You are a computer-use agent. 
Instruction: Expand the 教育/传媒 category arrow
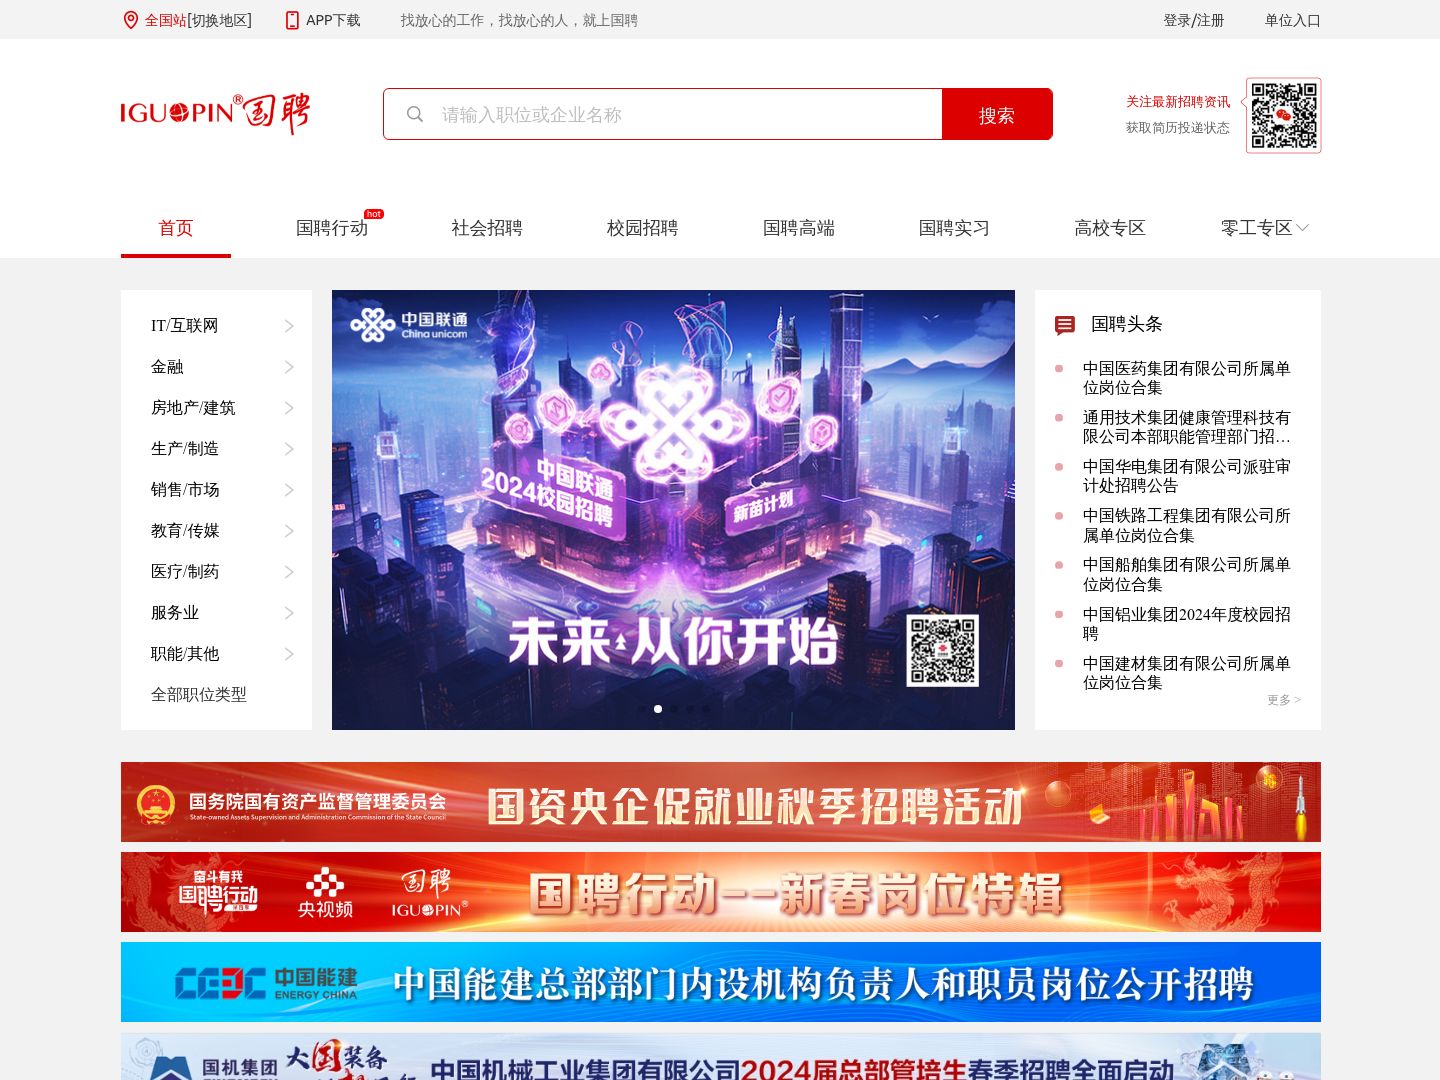click(289, 531)
